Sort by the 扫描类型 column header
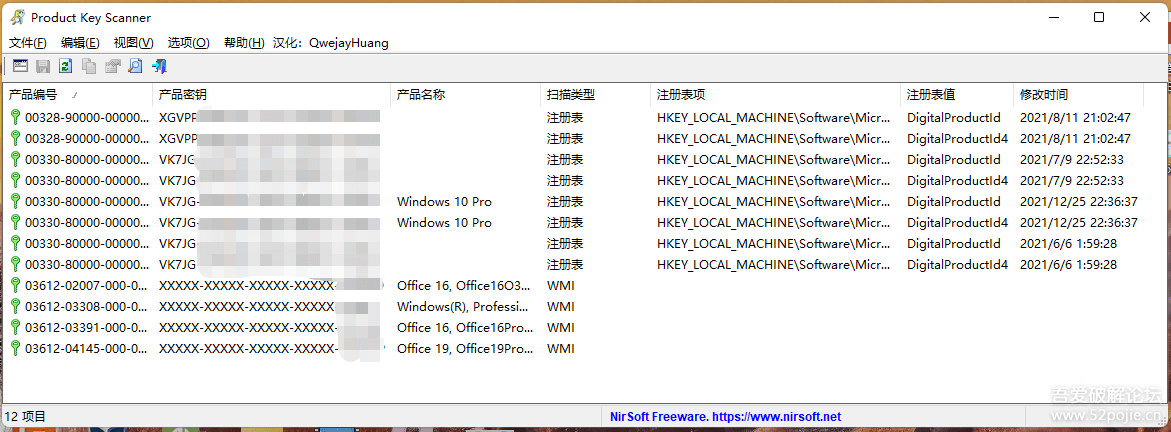The height and width of the screenshot is (432, 1171). tap(595, 95)
